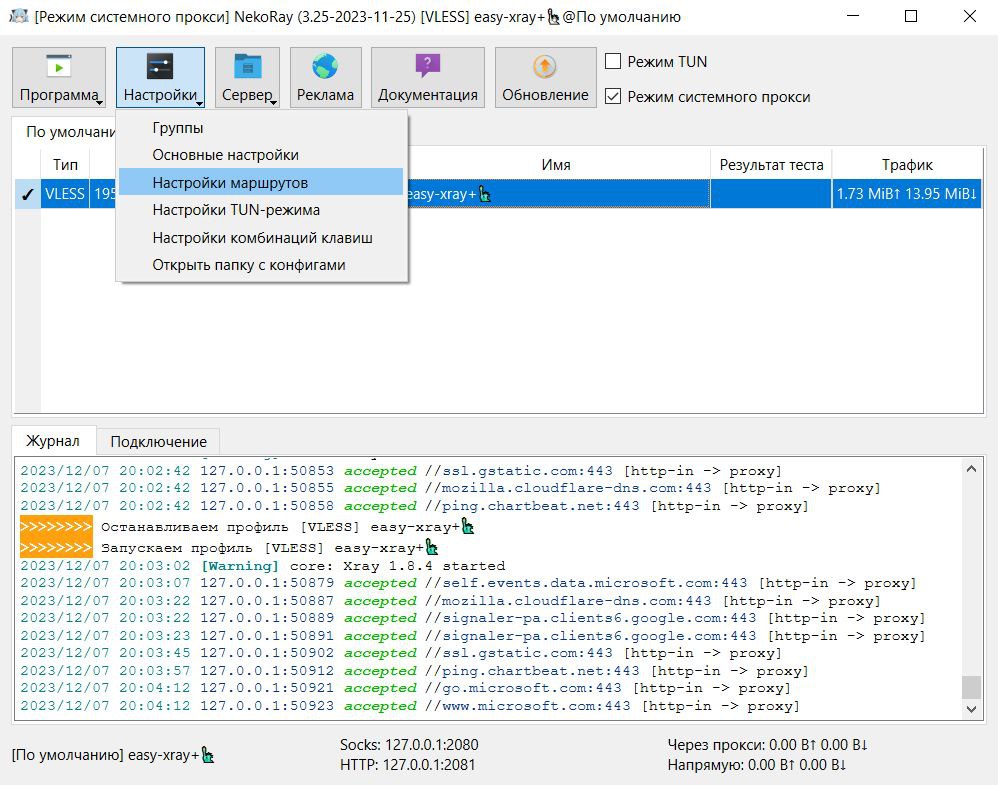Click checkmark icon of active VLESS profile
The width and height of the screenshot is (998, 785).
point(27,194)
